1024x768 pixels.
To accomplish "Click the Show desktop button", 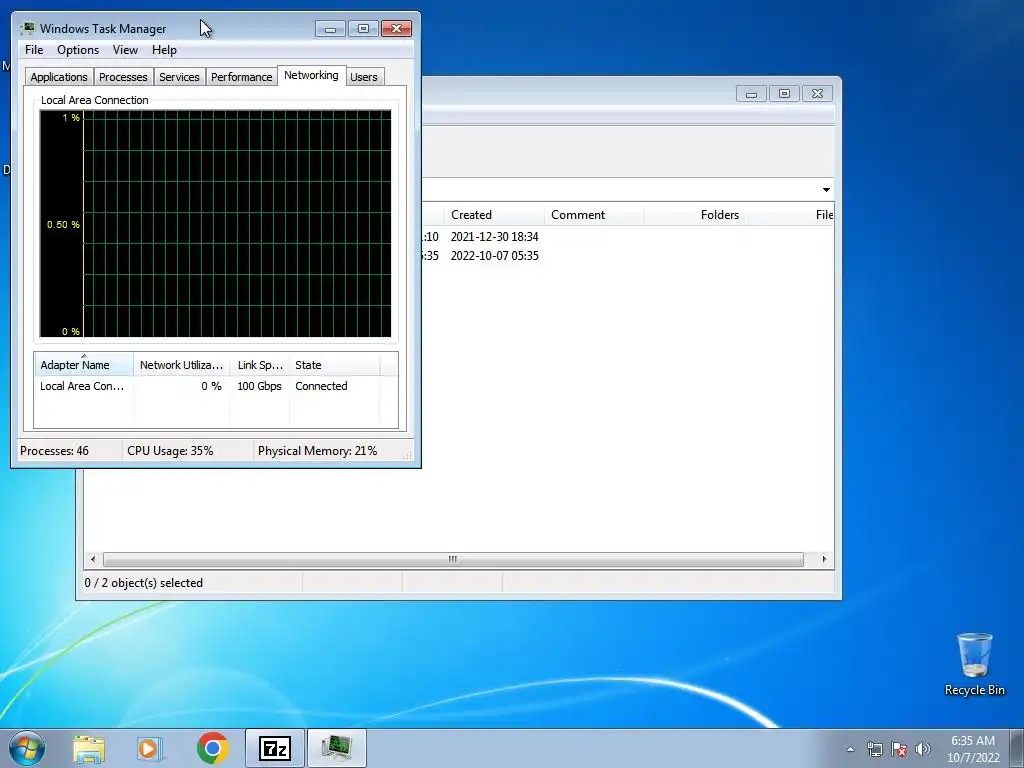I will [1017, 748].
